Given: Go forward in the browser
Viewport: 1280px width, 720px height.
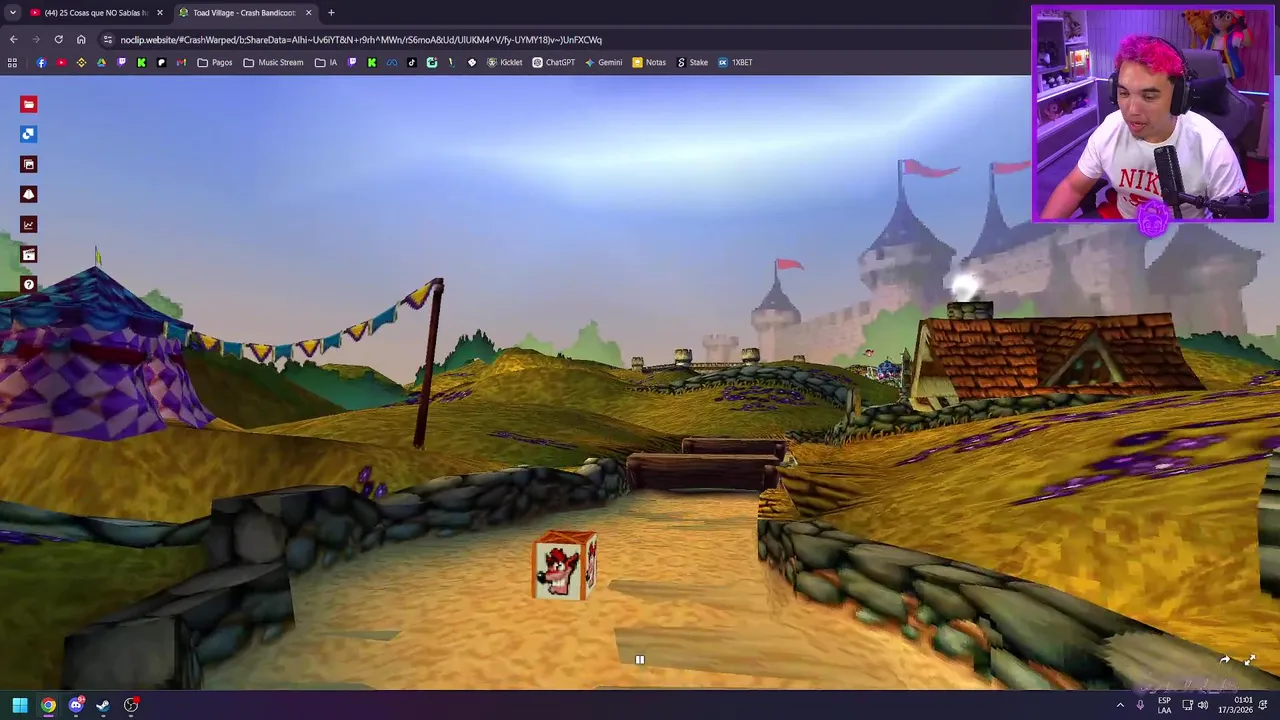Looking at the screenshot, I should (36, 40).
